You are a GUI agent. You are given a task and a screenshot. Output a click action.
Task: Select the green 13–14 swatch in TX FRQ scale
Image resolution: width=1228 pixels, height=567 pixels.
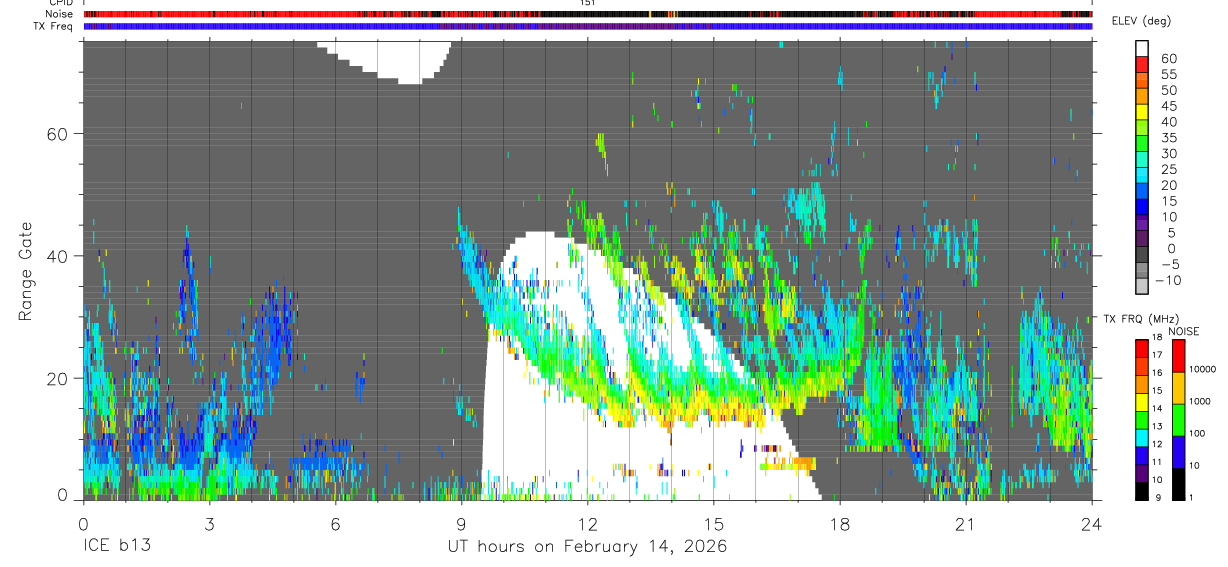pyautogui.click(x=1142, y=420)
